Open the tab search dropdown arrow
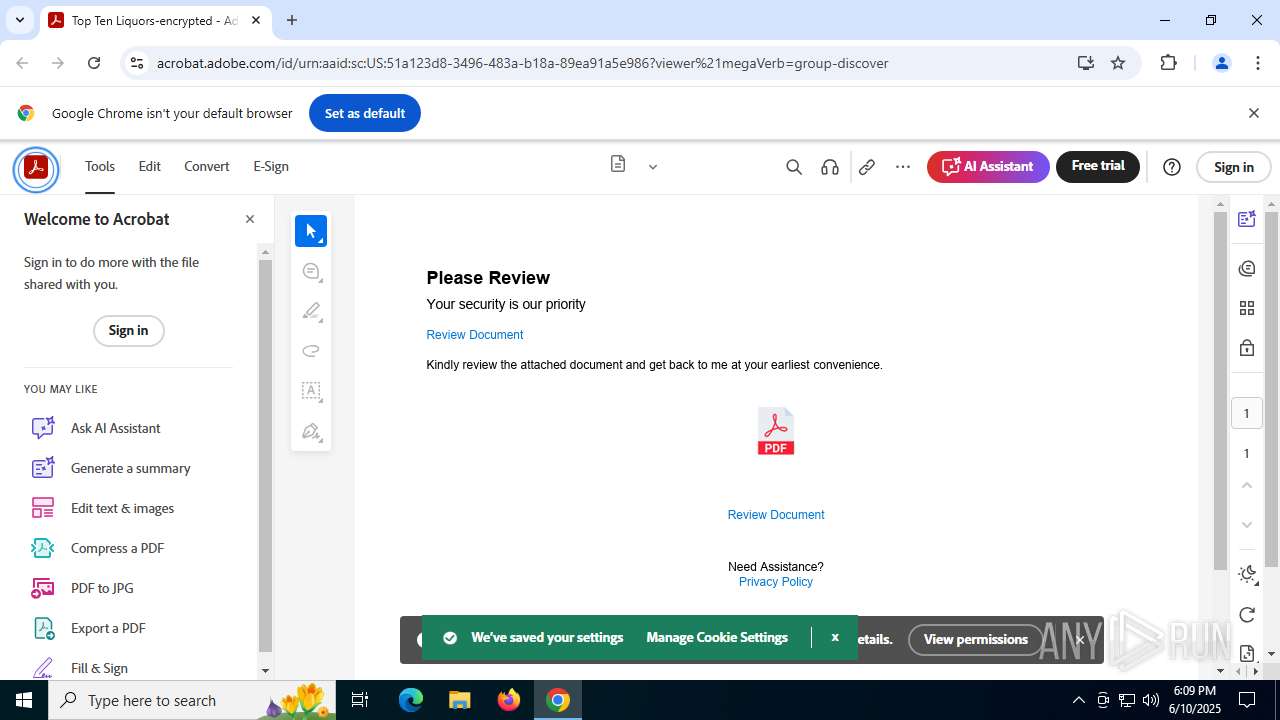Viewport: 1280px width, 720px height. pos(19,20)
